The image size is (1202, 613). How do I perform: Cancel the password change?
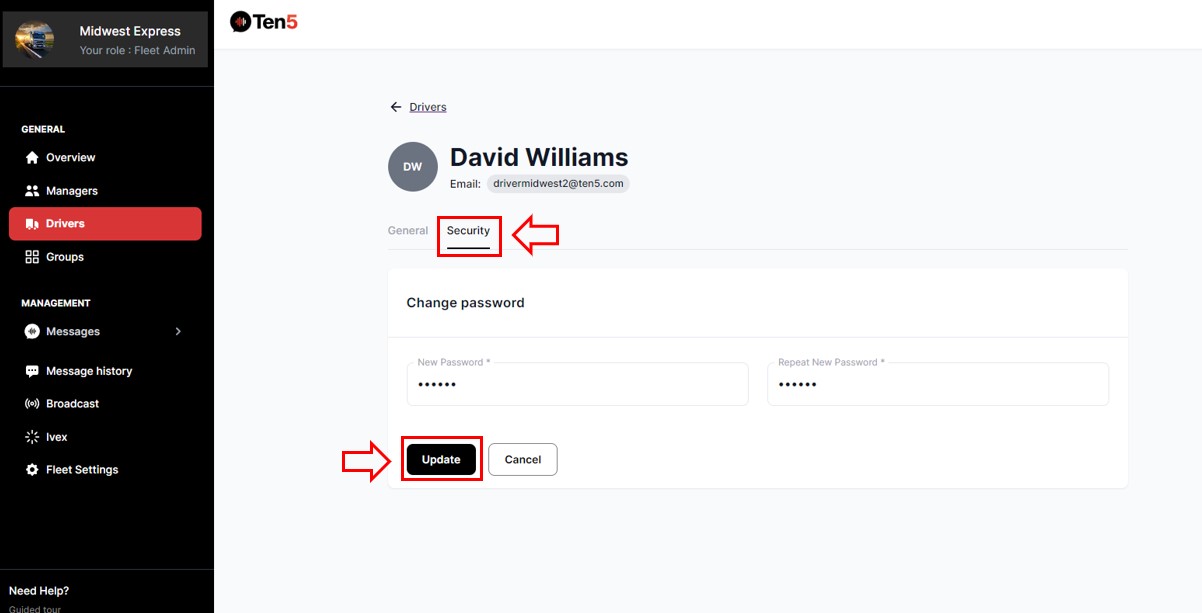pos(522,460)
